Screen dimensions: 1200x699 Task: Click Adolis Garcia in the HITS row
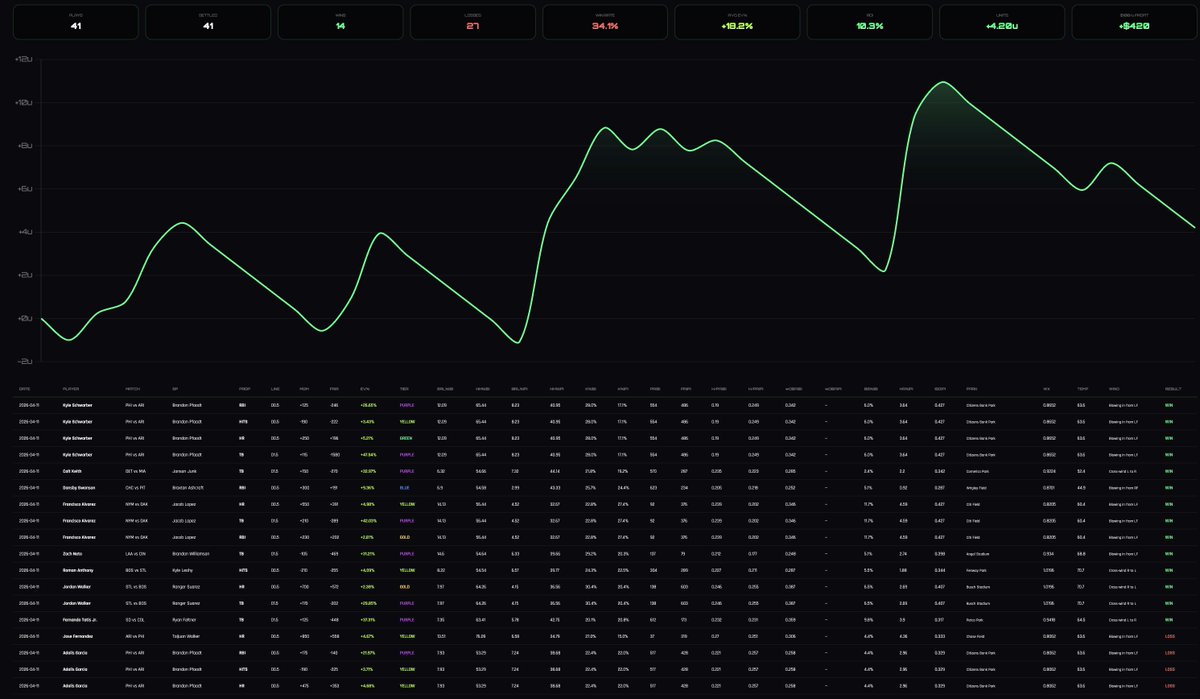[75, 667]
